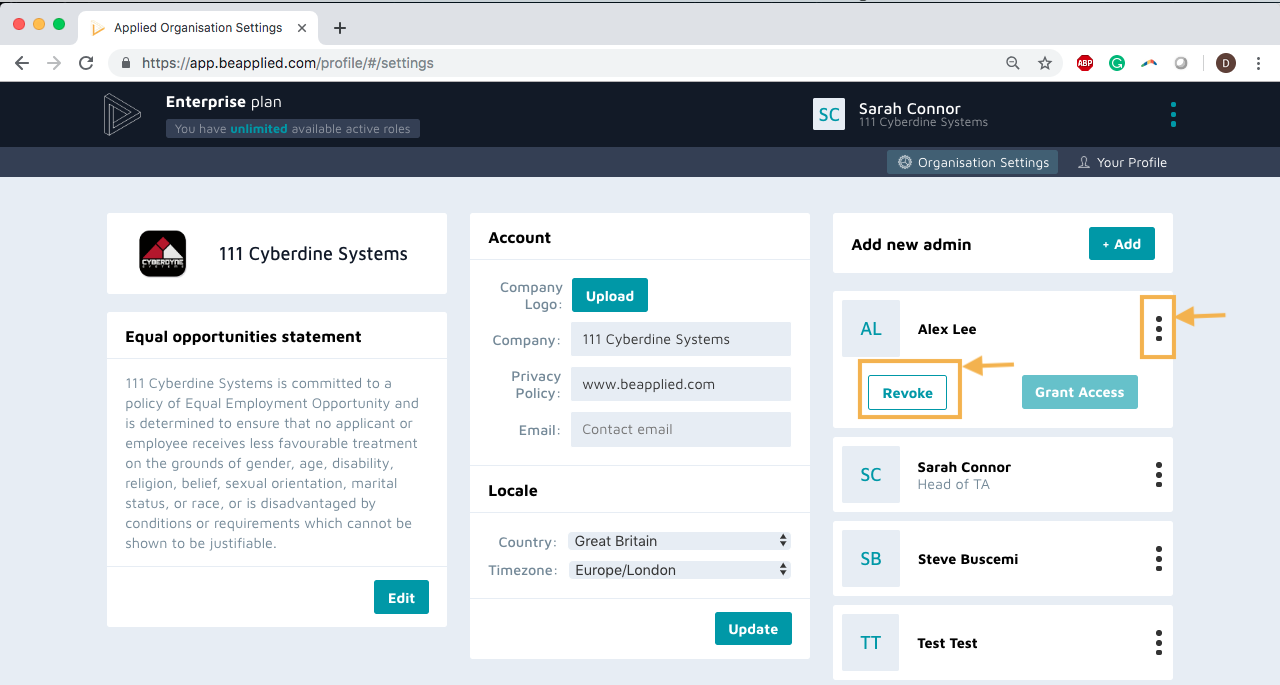The height and width of the screenshot is (685, 1280).
Task: Upload a company logo
Action: (609, 296)
